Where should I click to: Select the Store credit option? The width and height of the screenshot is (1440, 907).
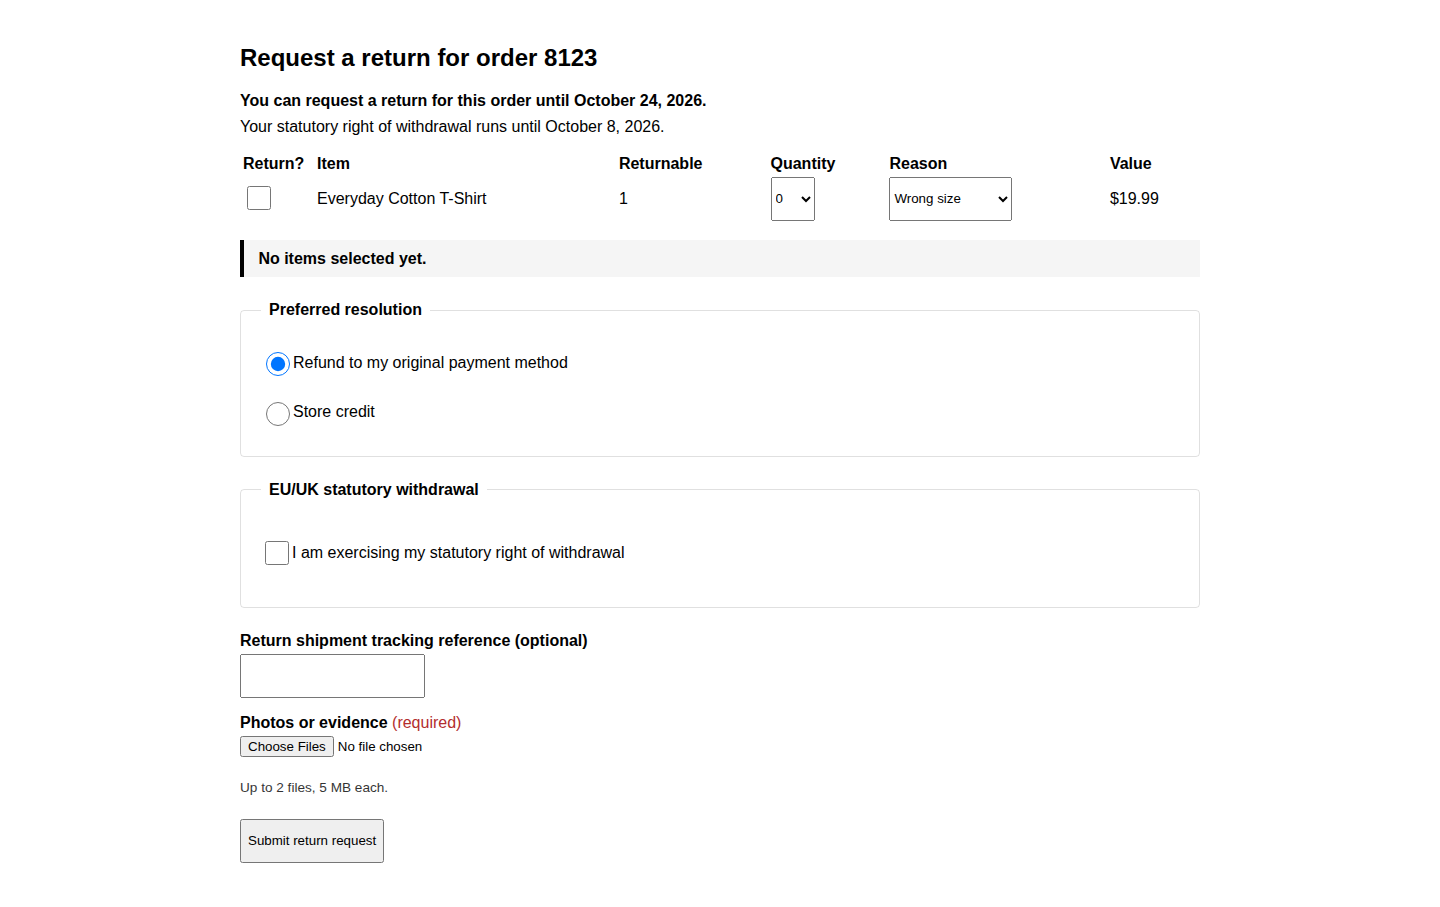point(278,413)
